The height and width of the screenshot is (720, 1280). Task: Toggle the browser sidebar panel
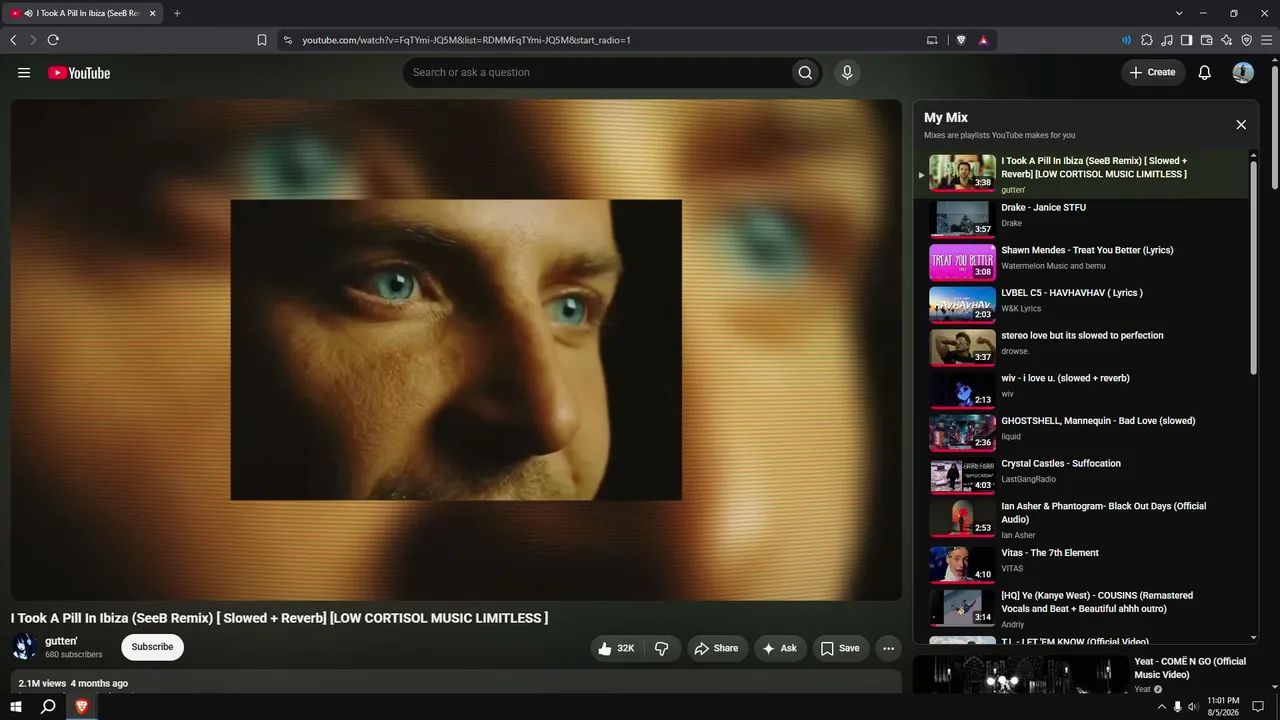1187,40
